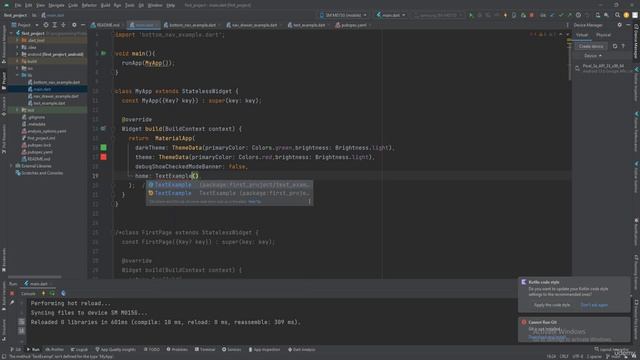
Task: Select the Physical tab in Device Manager
Action: 603,35
